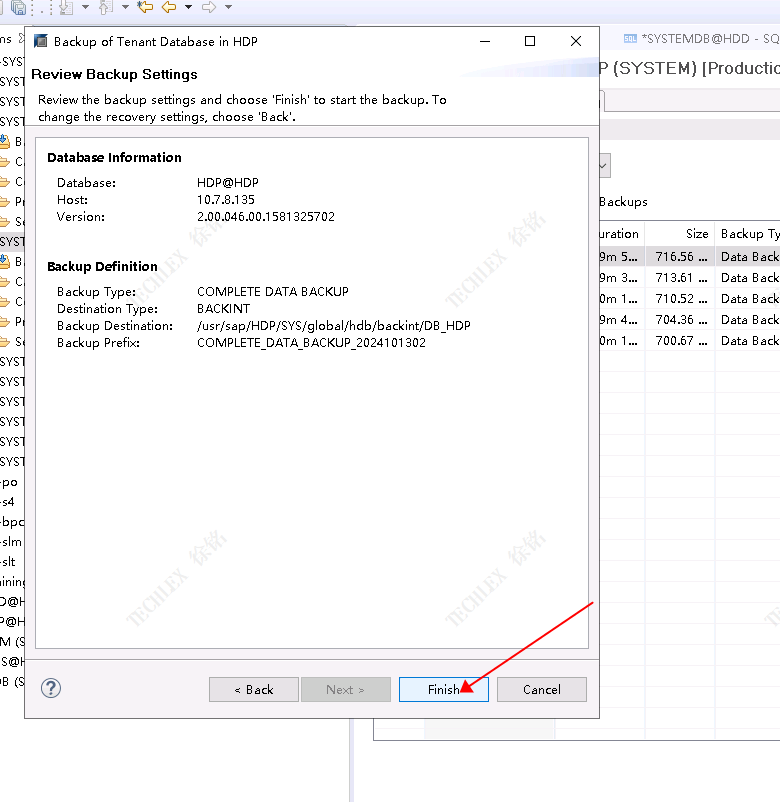Open the combo box above the Backups list

click(x=604, y=165)
